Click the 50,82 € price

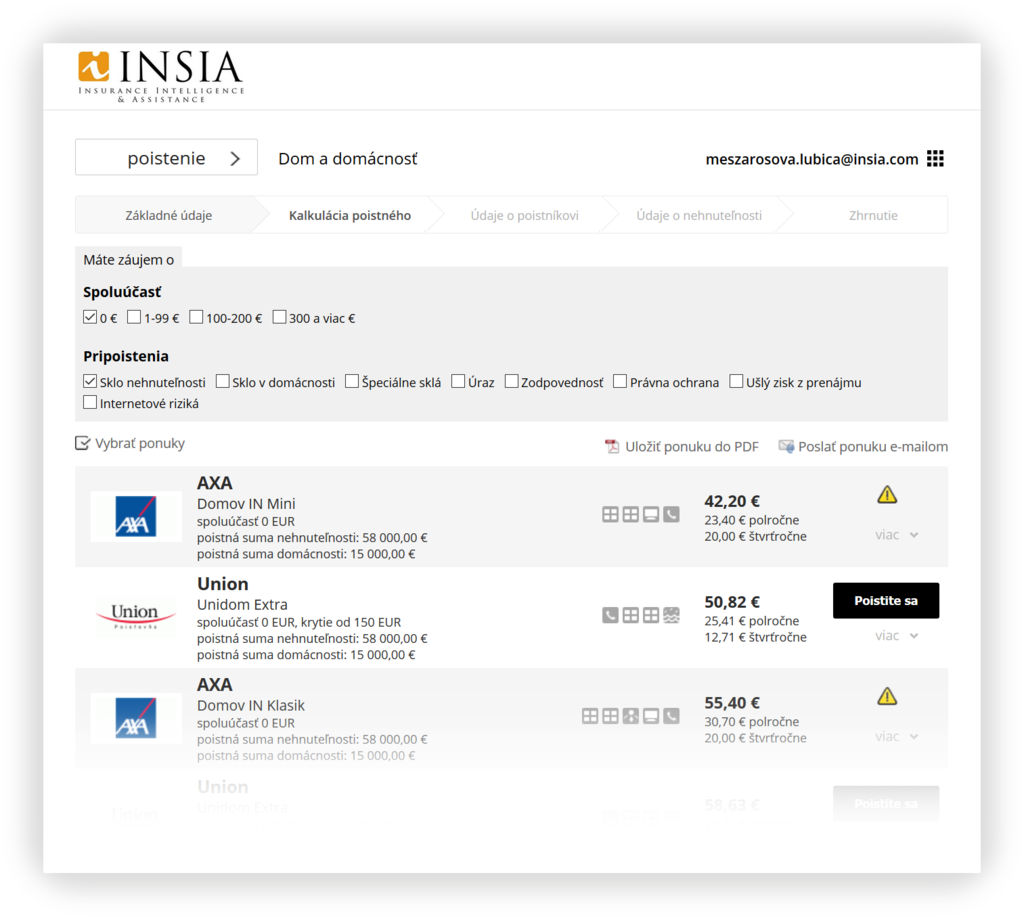point(732,602)
